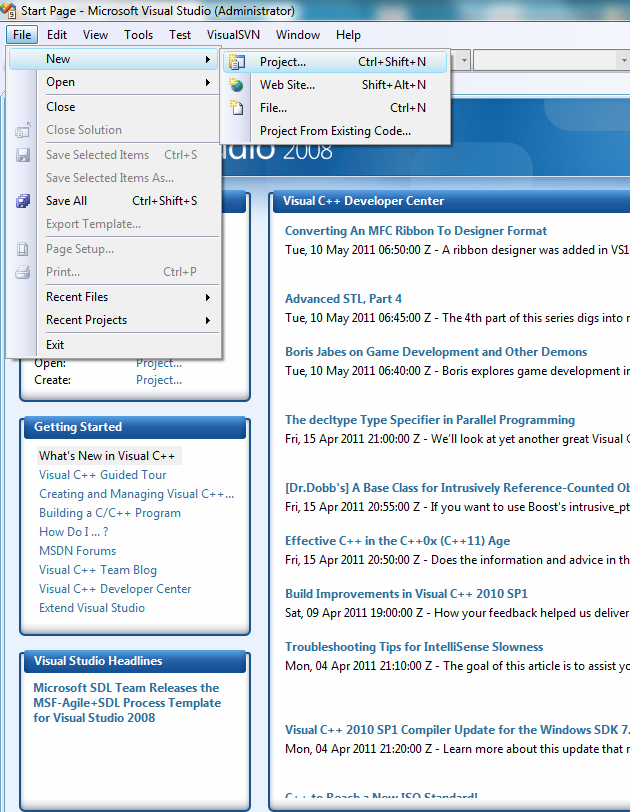Open Effective C++ in the C++0x Age
630x812 pixels.
click(x=398, y=541)
